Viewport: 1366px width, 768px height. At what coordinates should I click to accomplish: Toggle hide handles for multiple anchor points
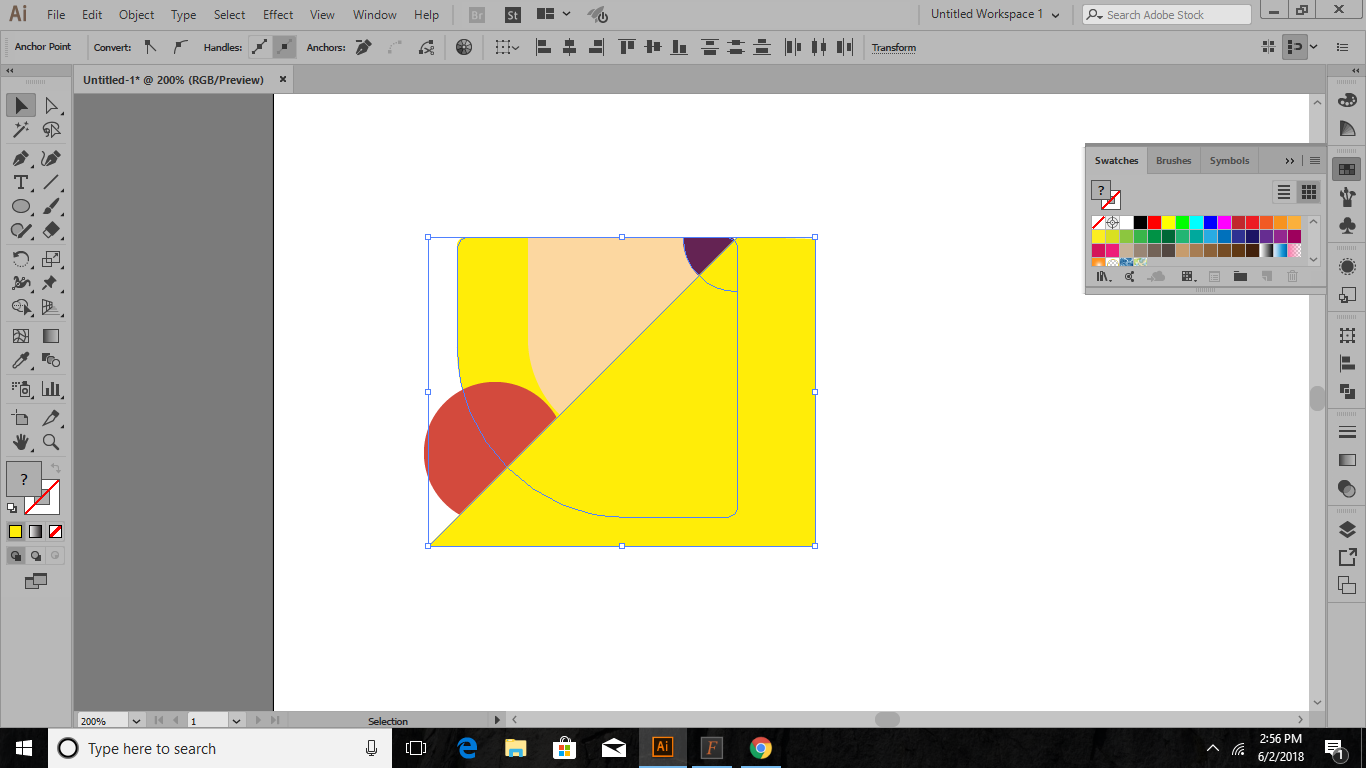click(x=285, y=47)
